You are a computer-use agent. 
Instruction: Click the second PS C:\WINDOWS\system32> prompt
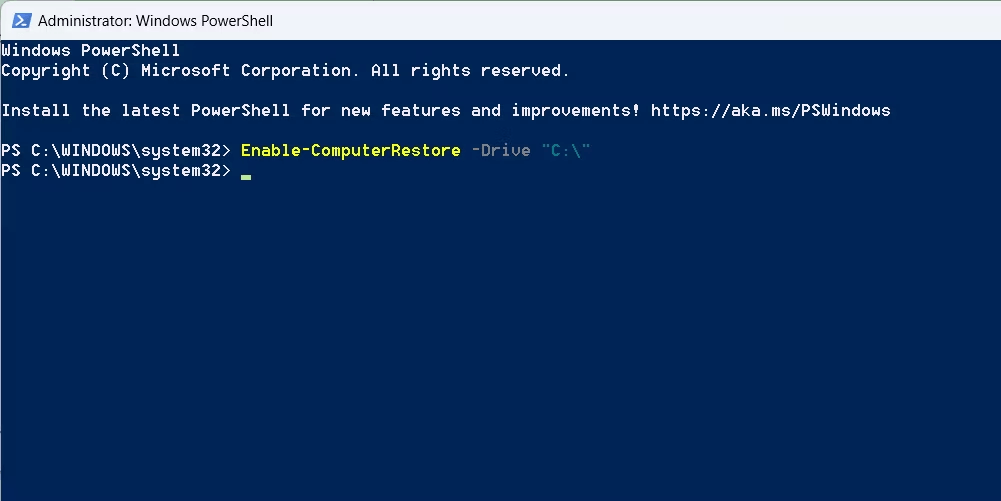click(x=116, y=171)
